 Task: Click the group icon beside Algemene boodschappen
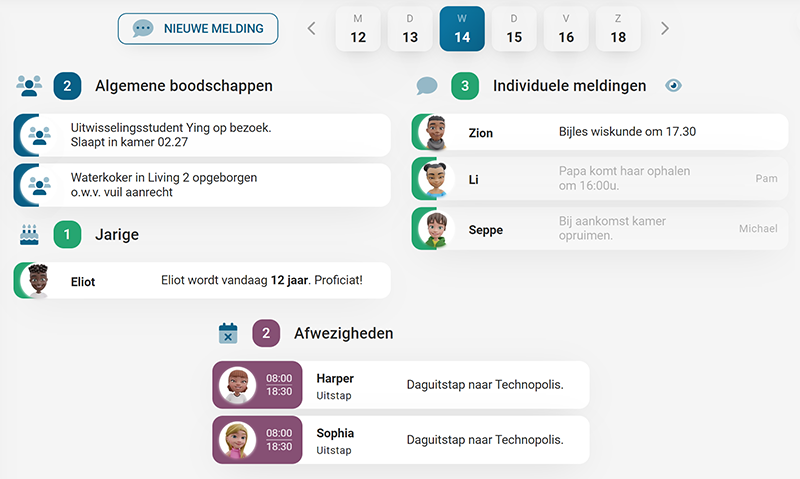[x=29, y=86]
